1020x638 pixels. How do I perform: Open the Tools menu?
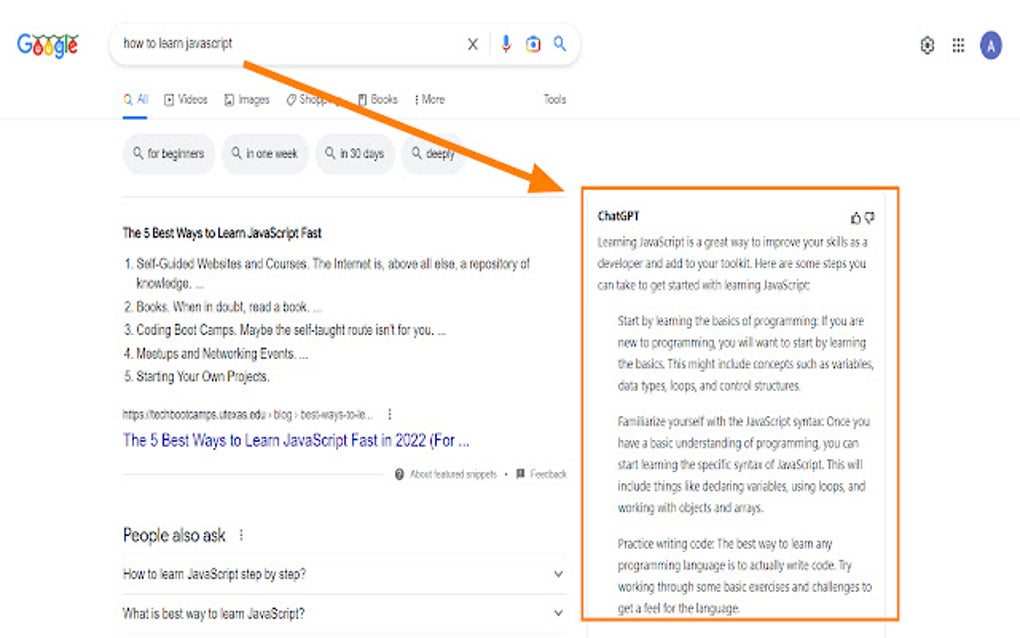554,99
